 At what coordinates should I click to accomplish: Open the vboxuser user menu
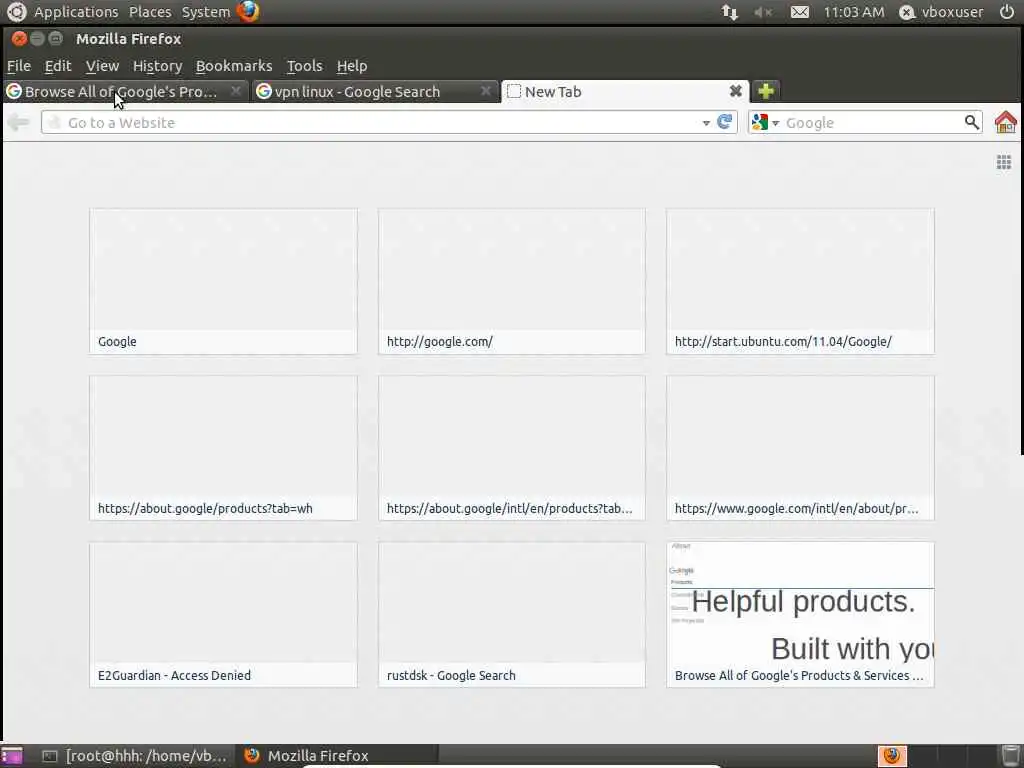pos(941,12)
